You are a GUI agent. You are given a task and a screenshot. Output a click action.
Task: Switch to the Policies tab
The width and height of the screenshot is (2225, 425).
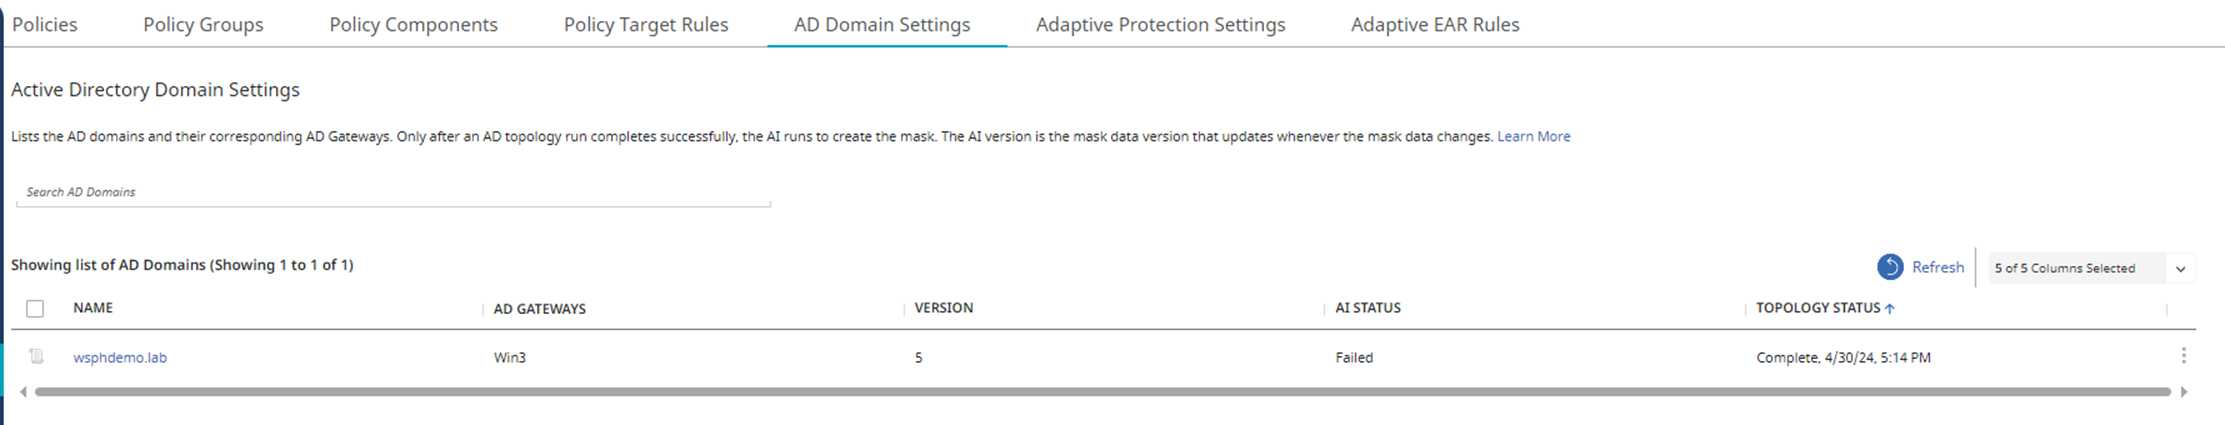click(x=45, y=24)
